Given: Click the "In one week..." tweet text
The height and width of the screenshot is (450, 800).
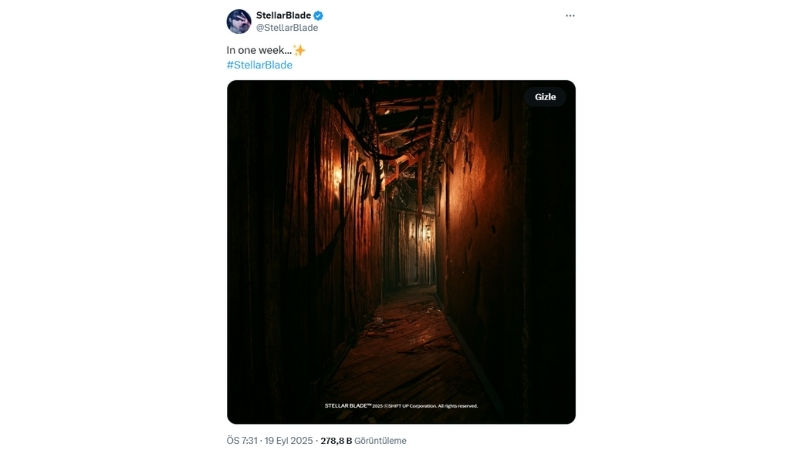Looking at the screenshot, I should click(259, 50).
